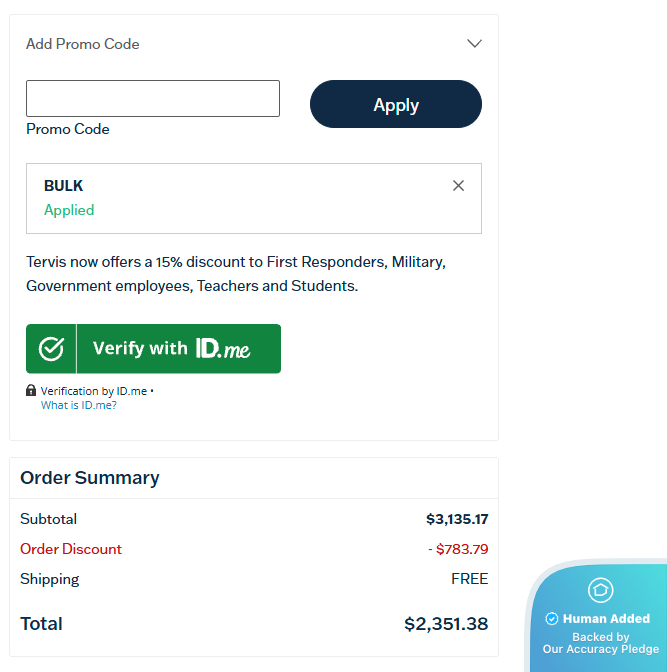The width and height of the screenshot is (667, 672).
Task: Open the Backed by Our Accuracy Pledge text
Action: 601,643
